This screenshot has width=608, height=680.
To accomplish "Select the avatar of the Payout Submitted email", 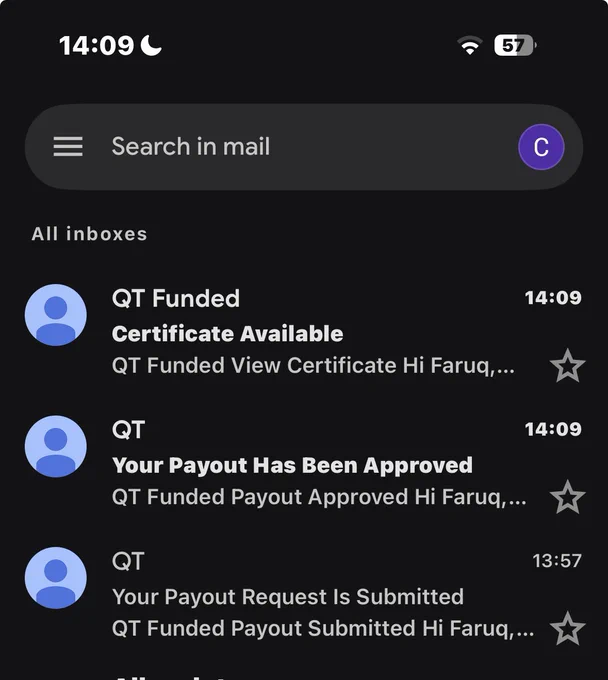I will 56,578.
